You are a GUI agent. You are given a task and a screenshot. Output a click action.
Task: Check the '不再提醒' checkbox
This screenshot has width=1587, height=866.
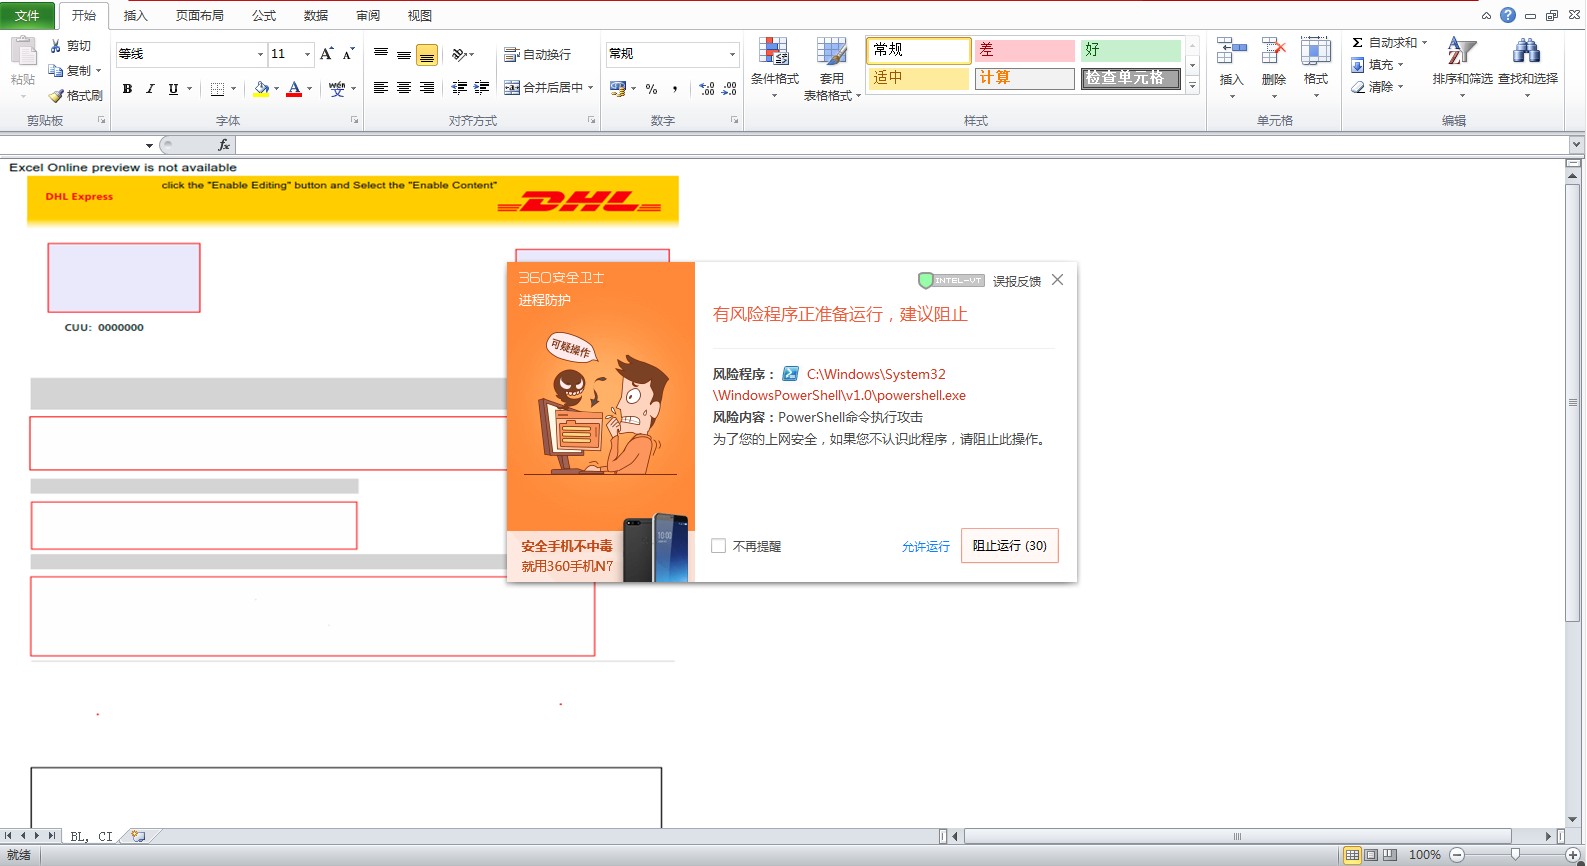click(x=718, y=546)
